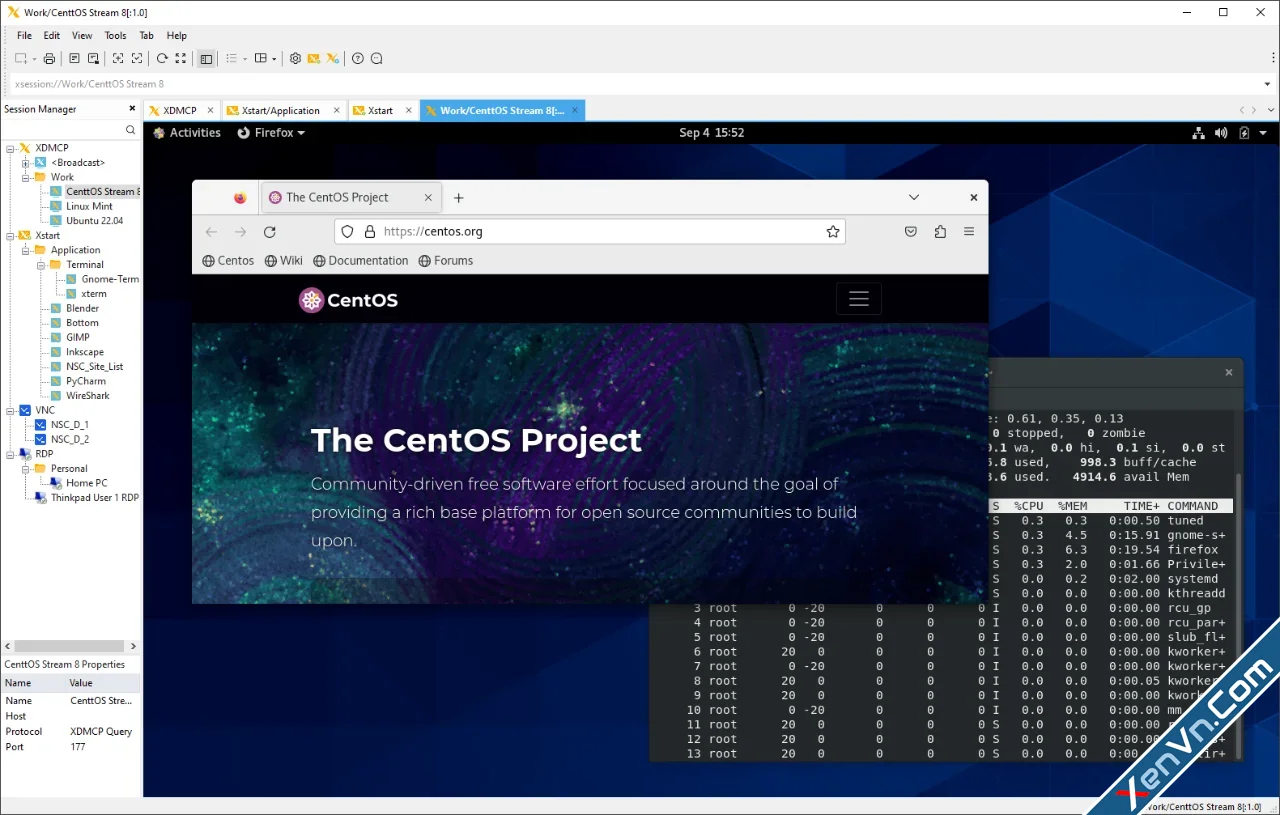This screenshot has width=1280, height=815.
Task: Switch to the Xstart tab
Action: point(380,110)
